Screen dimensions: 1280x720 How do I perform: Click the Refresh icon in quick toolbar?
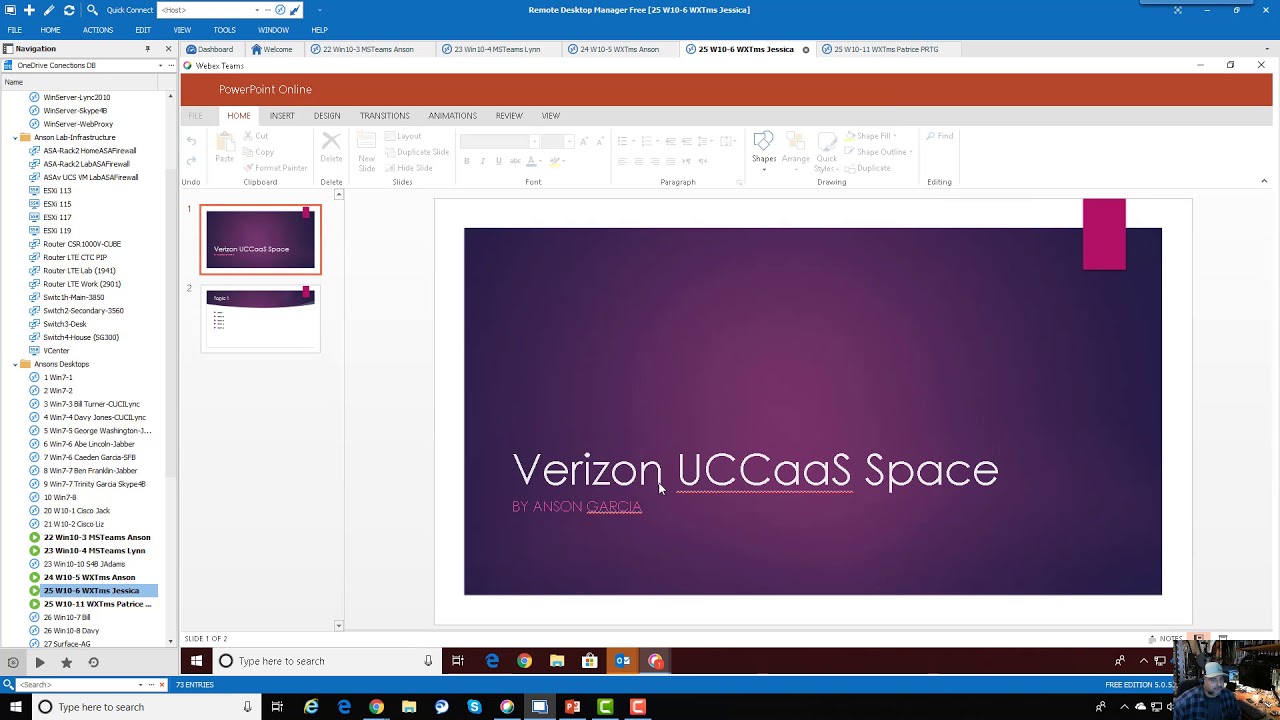tap(69, 10)
